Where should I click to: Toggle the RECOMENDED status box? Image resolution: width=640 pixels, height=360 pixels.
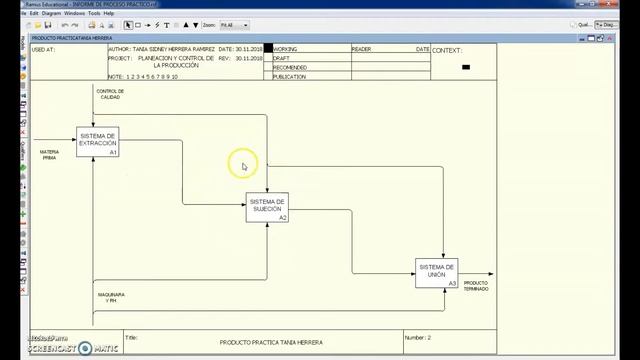point(268,67)
